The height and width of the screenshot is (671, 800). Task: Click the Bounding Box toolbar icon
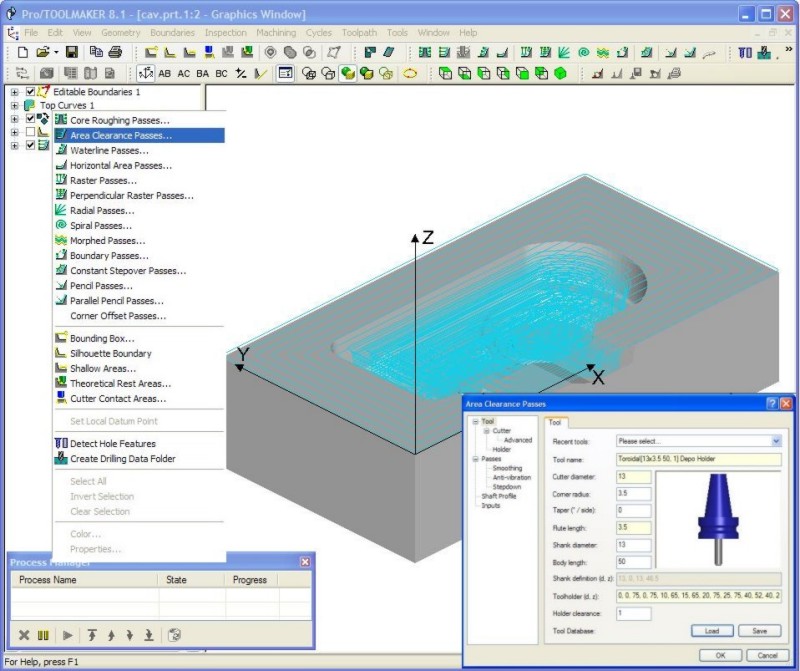[151, 52]
